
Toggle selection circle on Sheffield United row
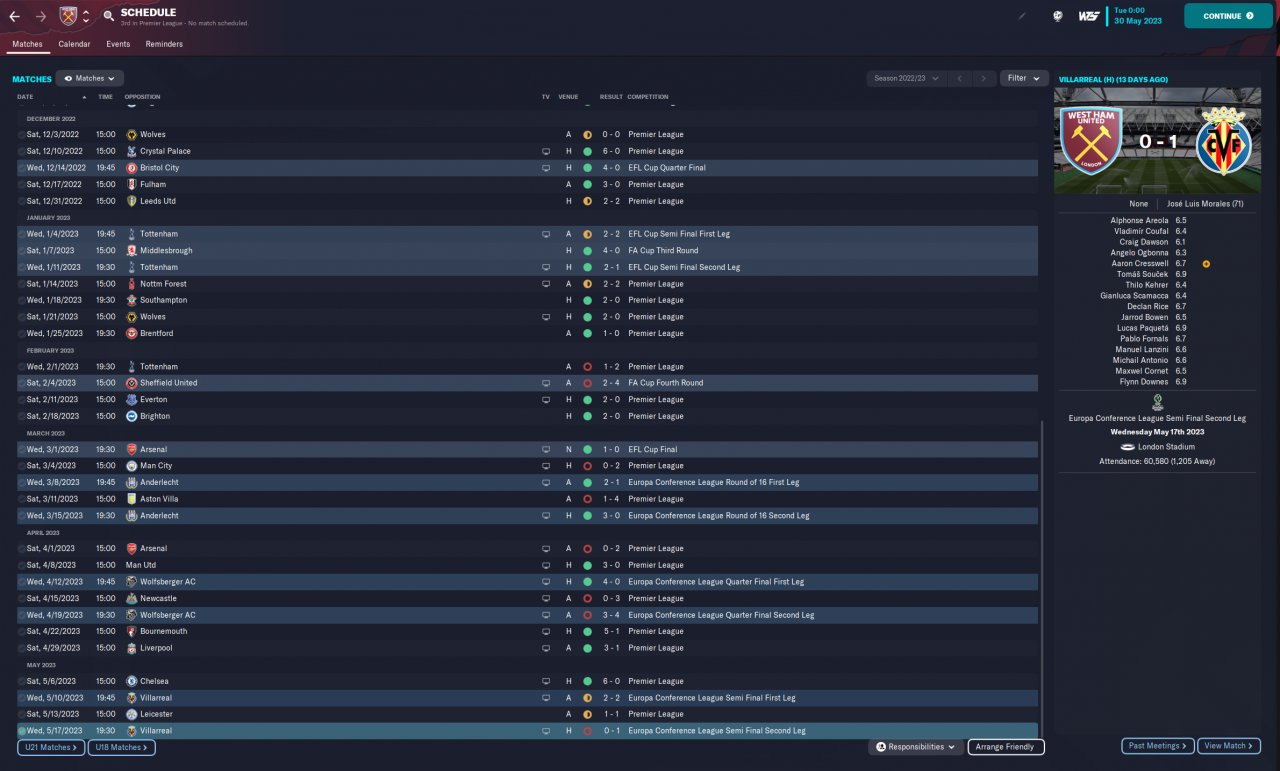22,383
